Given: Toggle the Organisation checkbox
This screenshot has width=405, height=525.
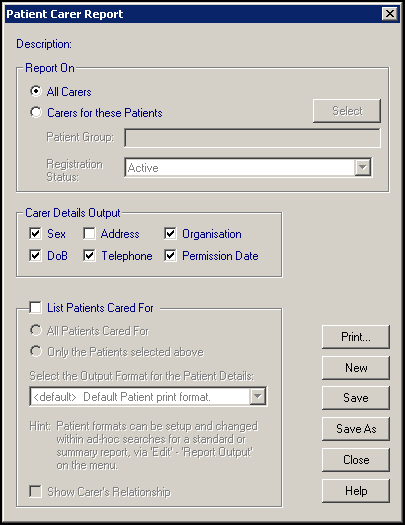Looking at the screenshot, I should (170, 233).
